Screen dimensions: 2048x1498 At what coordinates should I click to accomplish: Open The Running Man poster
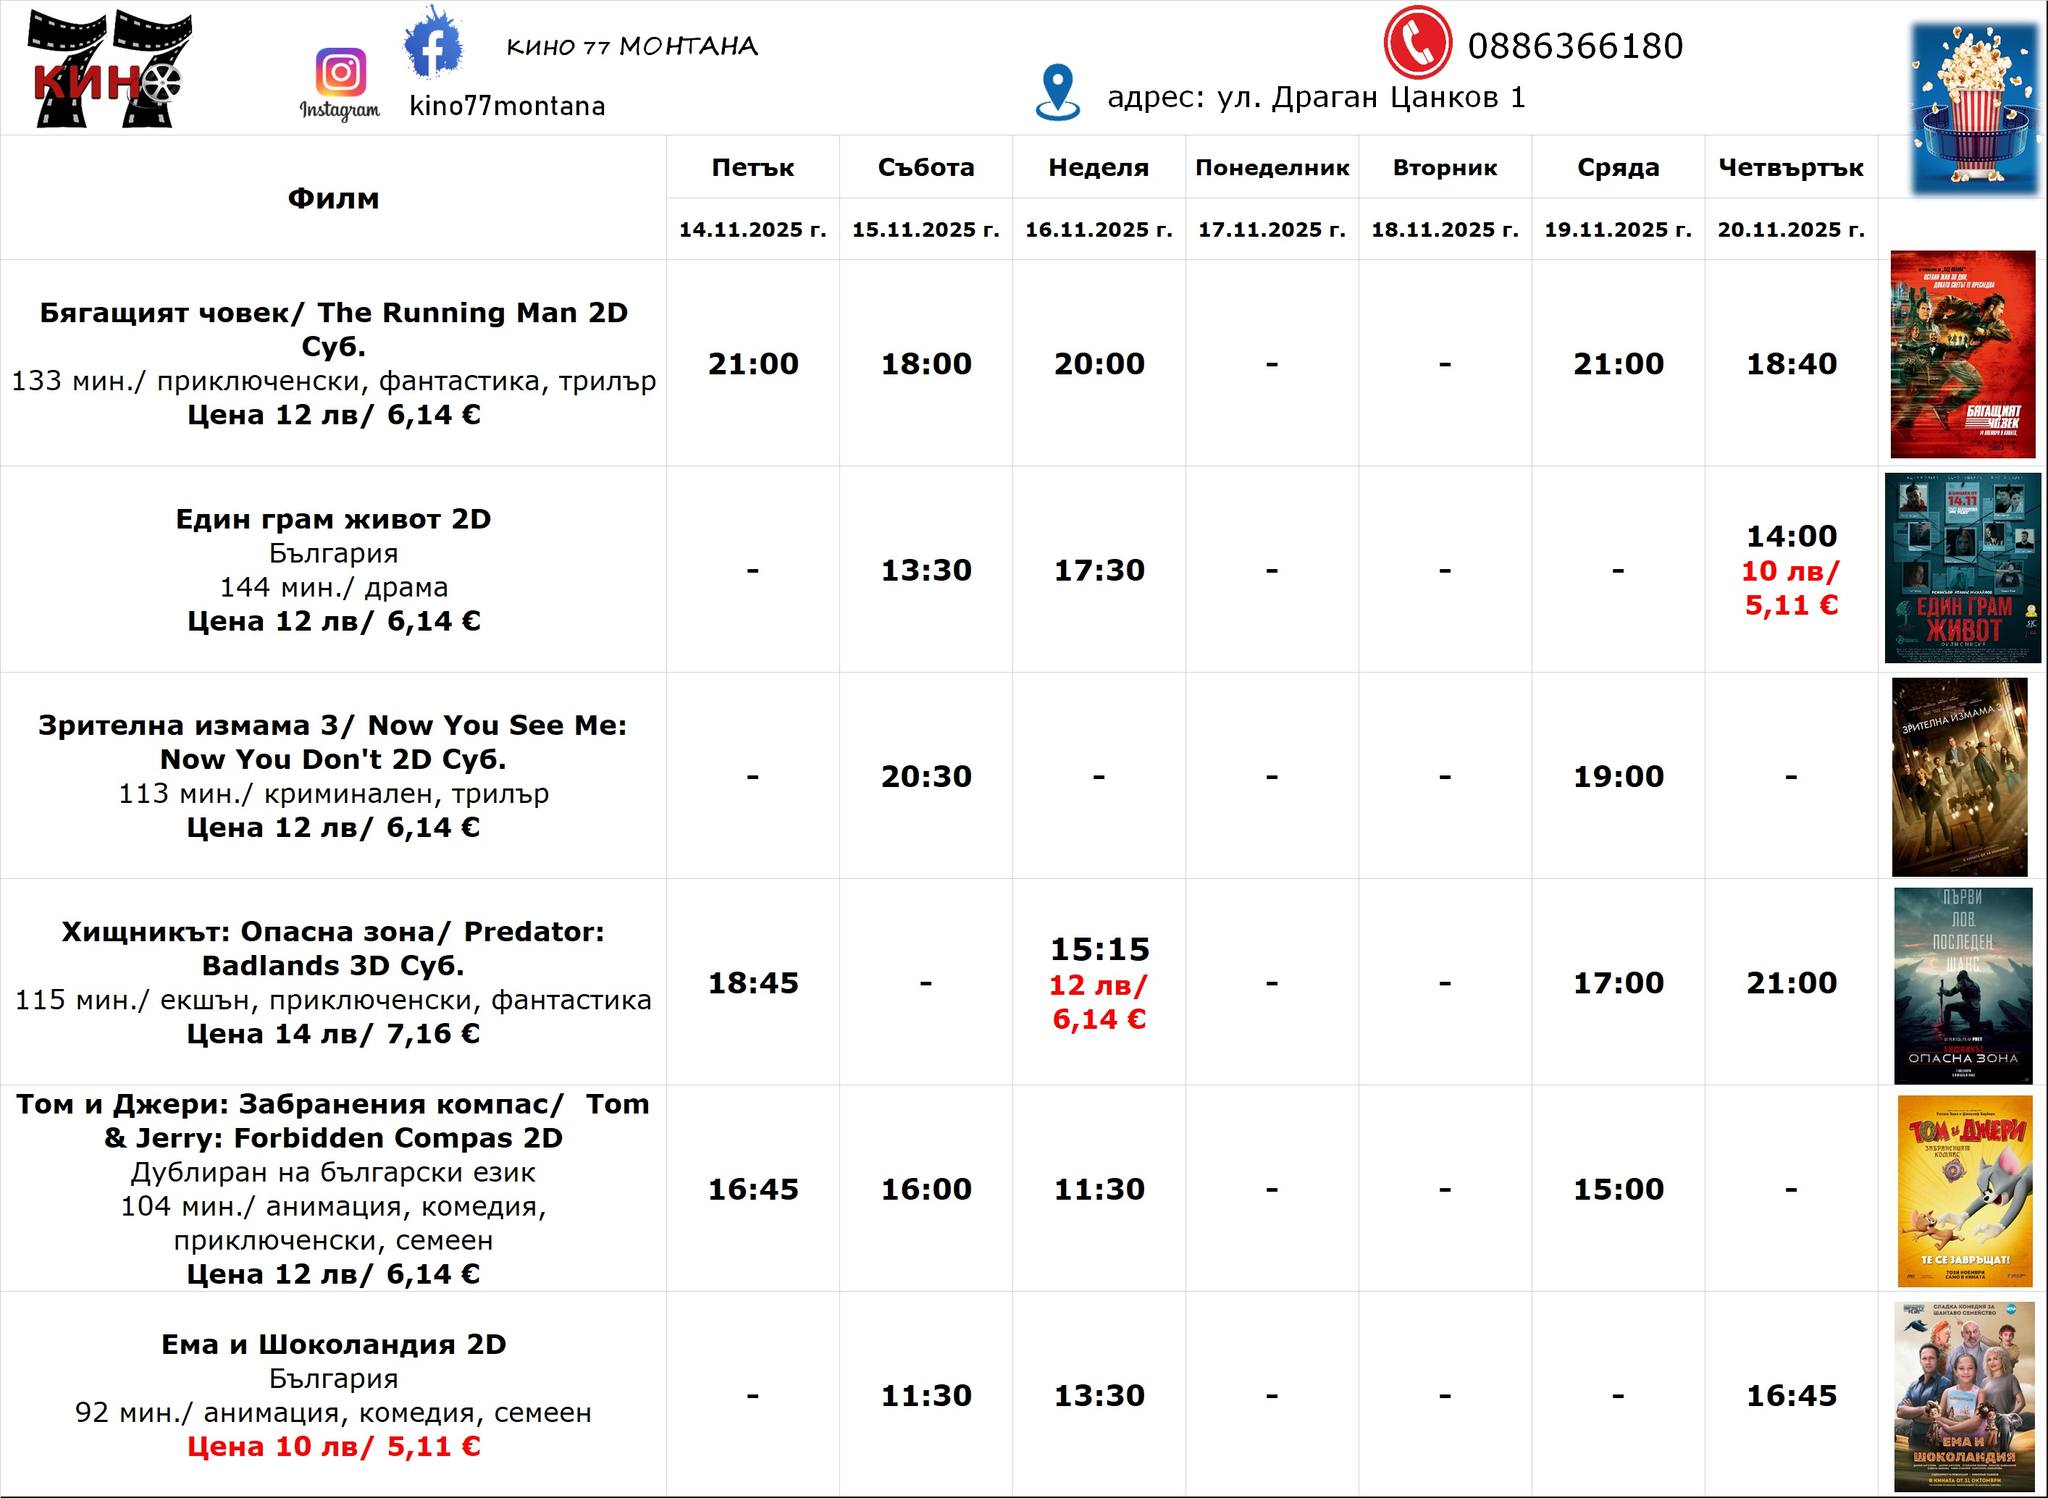tap(1962, 354)
